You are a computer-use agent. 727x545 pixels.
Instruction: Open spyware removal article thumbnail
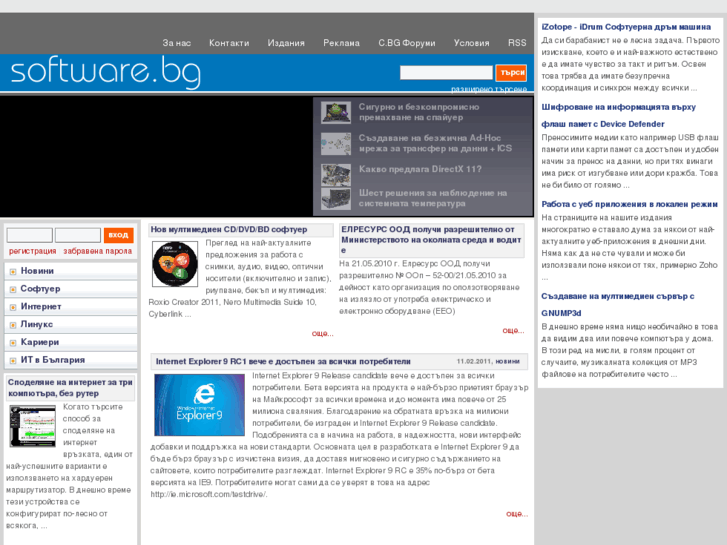pos(336,113)
